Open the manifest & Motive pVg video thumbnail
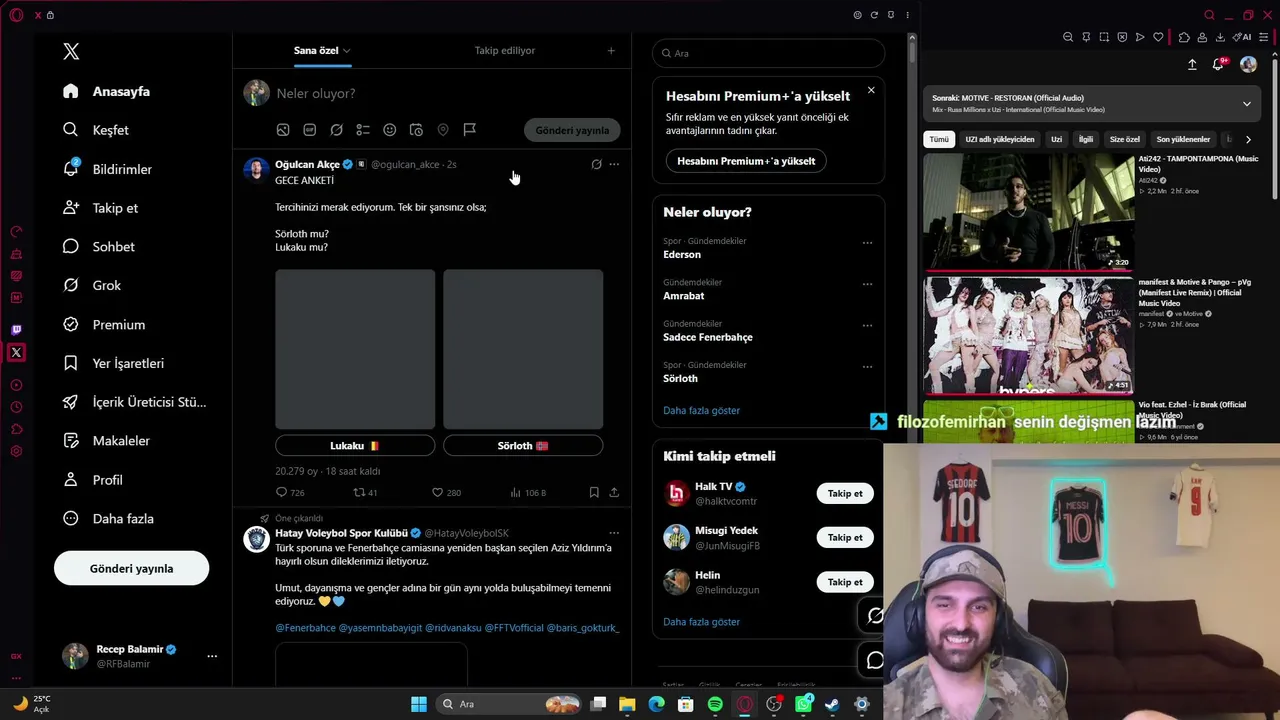 pyautogui.click(x=1028, y=335)
